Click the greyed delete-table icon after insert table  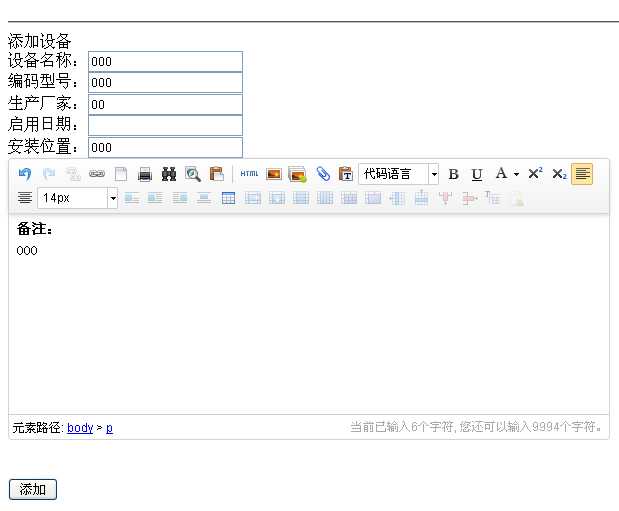[253, 198]
